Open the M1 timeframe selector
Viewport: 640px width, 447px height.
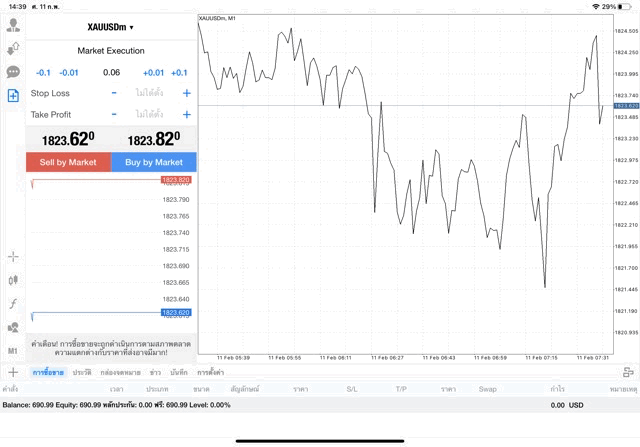coord(13,351)
